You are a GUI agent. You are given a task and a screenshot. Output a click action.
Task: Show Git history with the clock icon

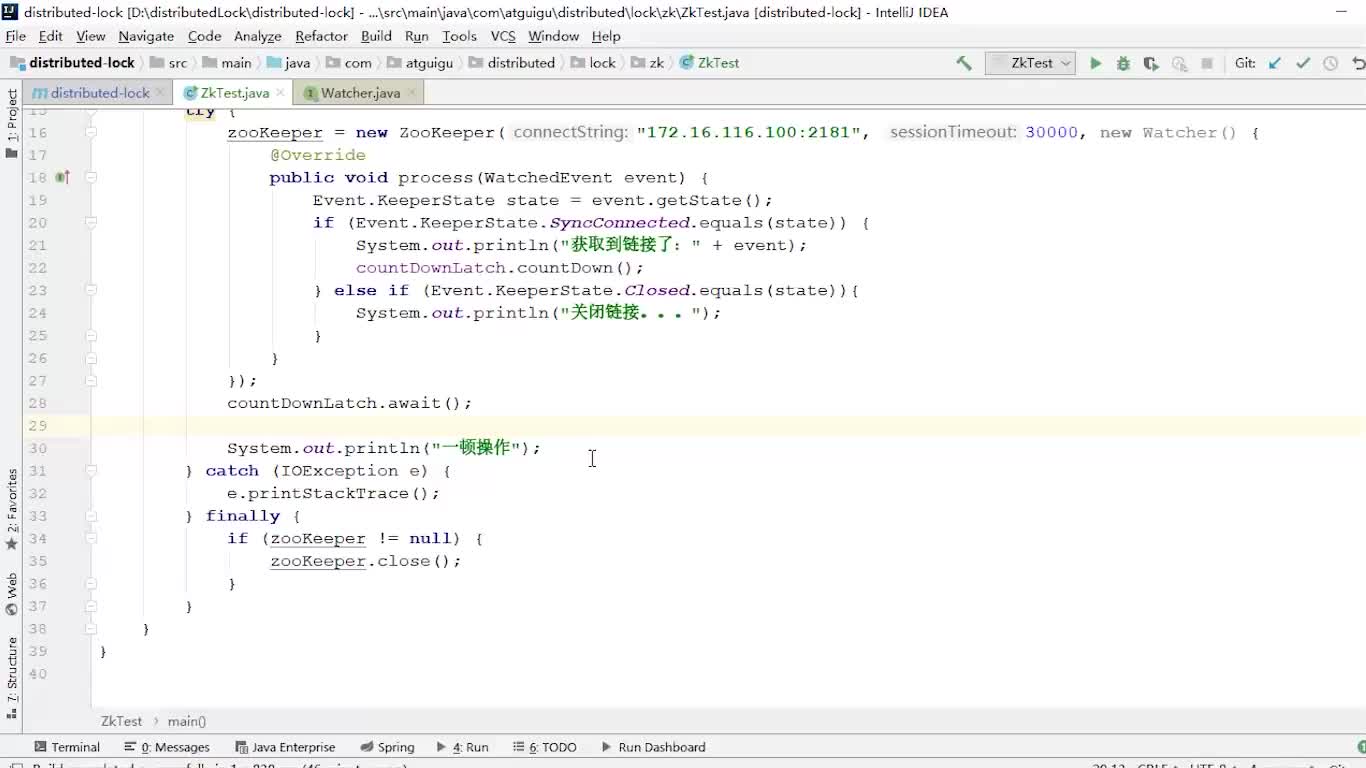coord(1330,63)
